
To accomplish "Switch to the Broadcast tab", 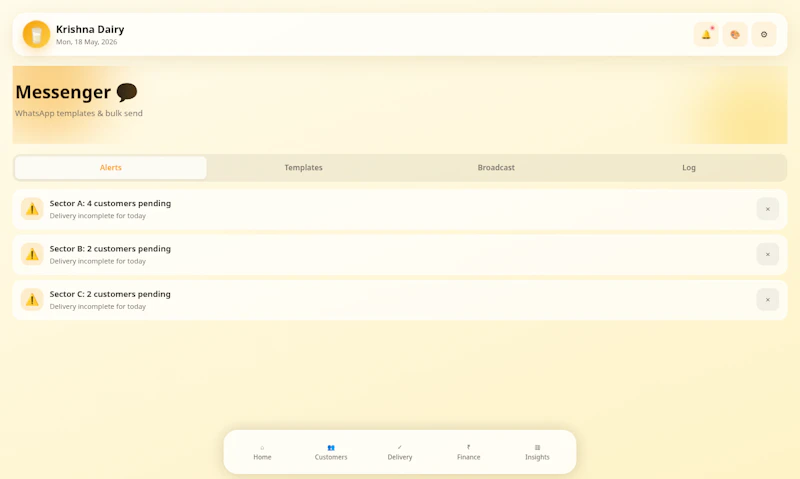I will point(496,168).
